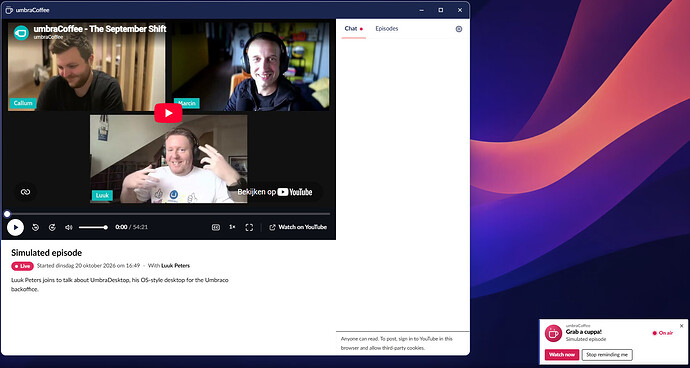
Task: Open settings gear in chat panel
Action: pyautogui.click(x=459, y=29)
